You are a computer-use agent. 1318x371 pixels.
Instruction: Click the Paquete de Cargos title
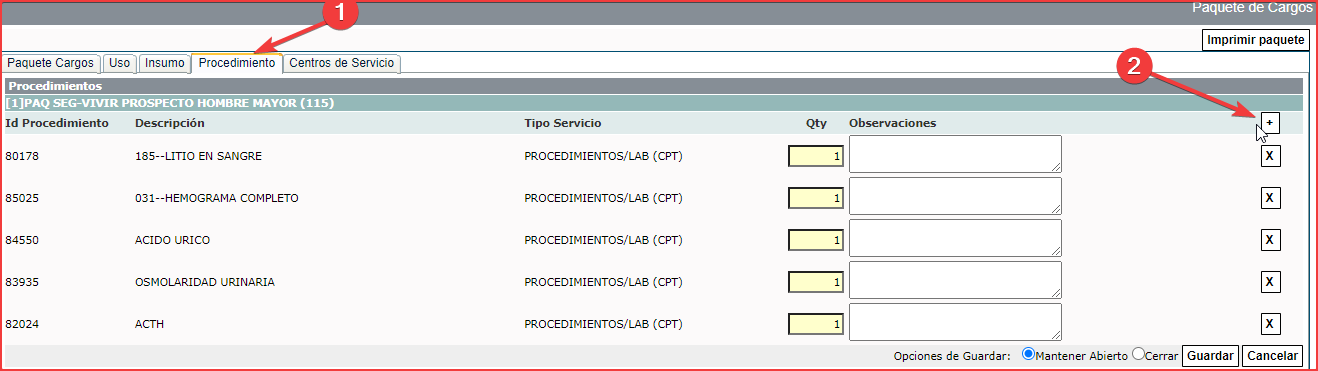pos(1252,7)
